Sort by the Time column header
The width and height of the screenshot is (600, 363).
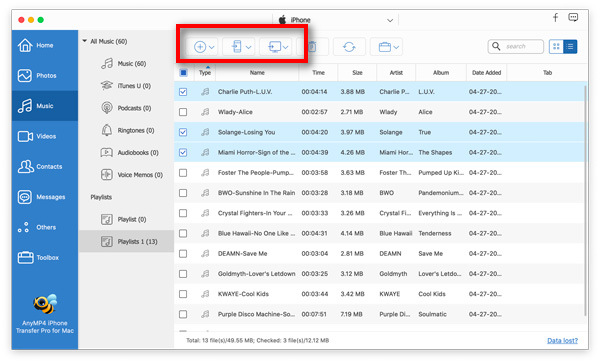(318, 72)
